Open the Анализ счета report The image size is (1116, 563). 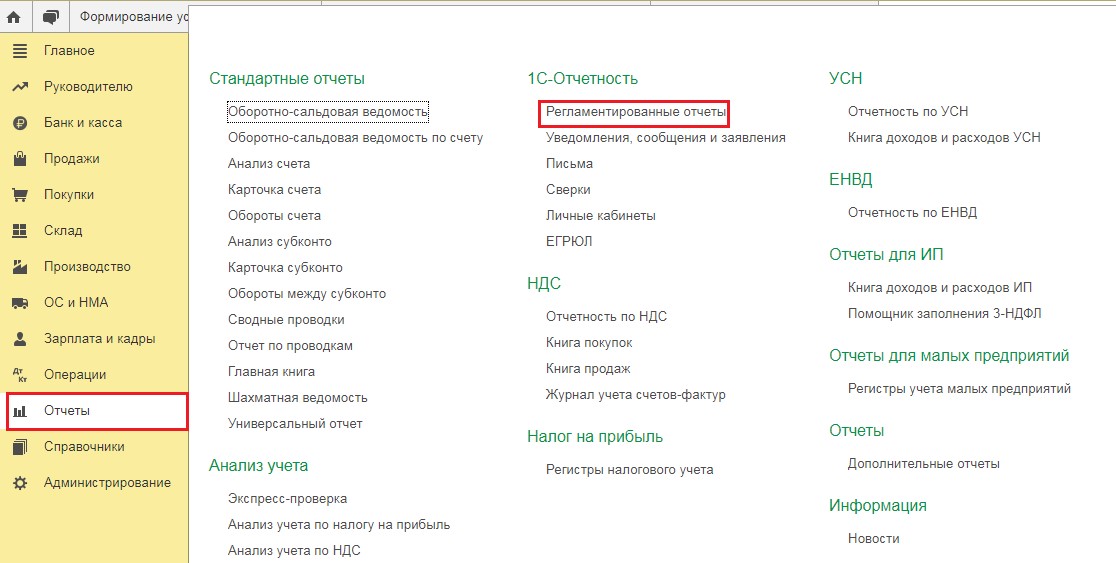pyautogui.click(x=269, y=164)
